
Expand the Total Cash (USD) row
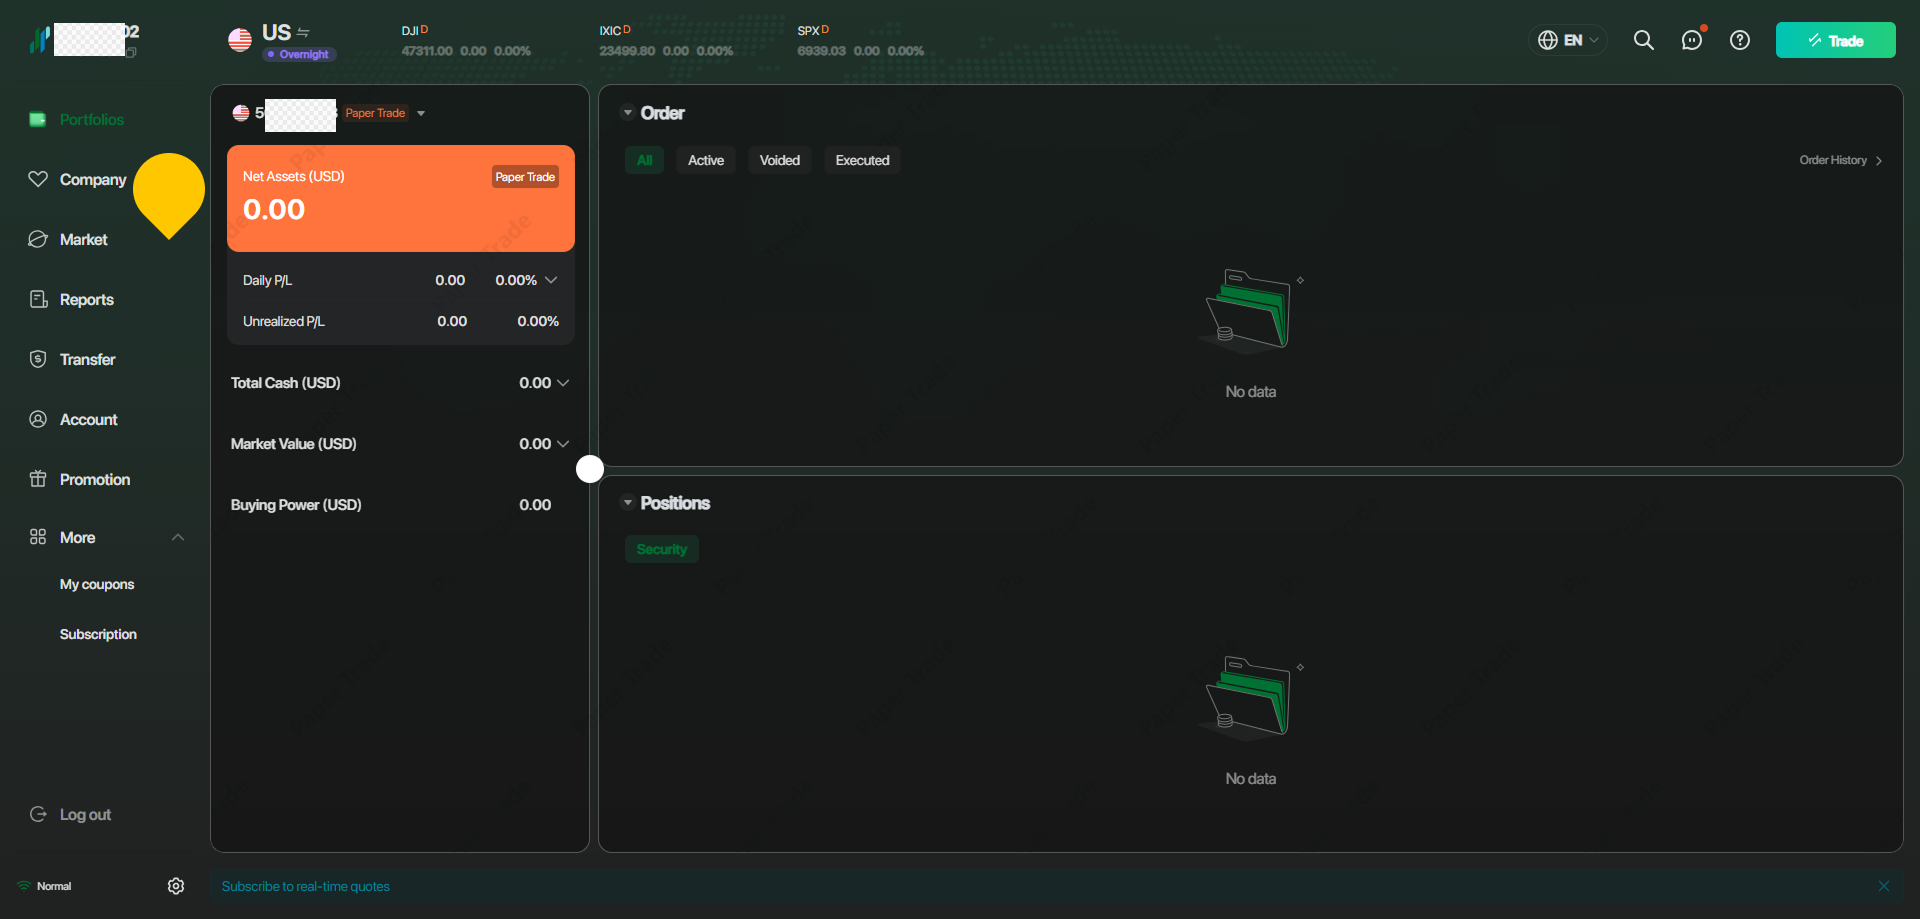563,383
